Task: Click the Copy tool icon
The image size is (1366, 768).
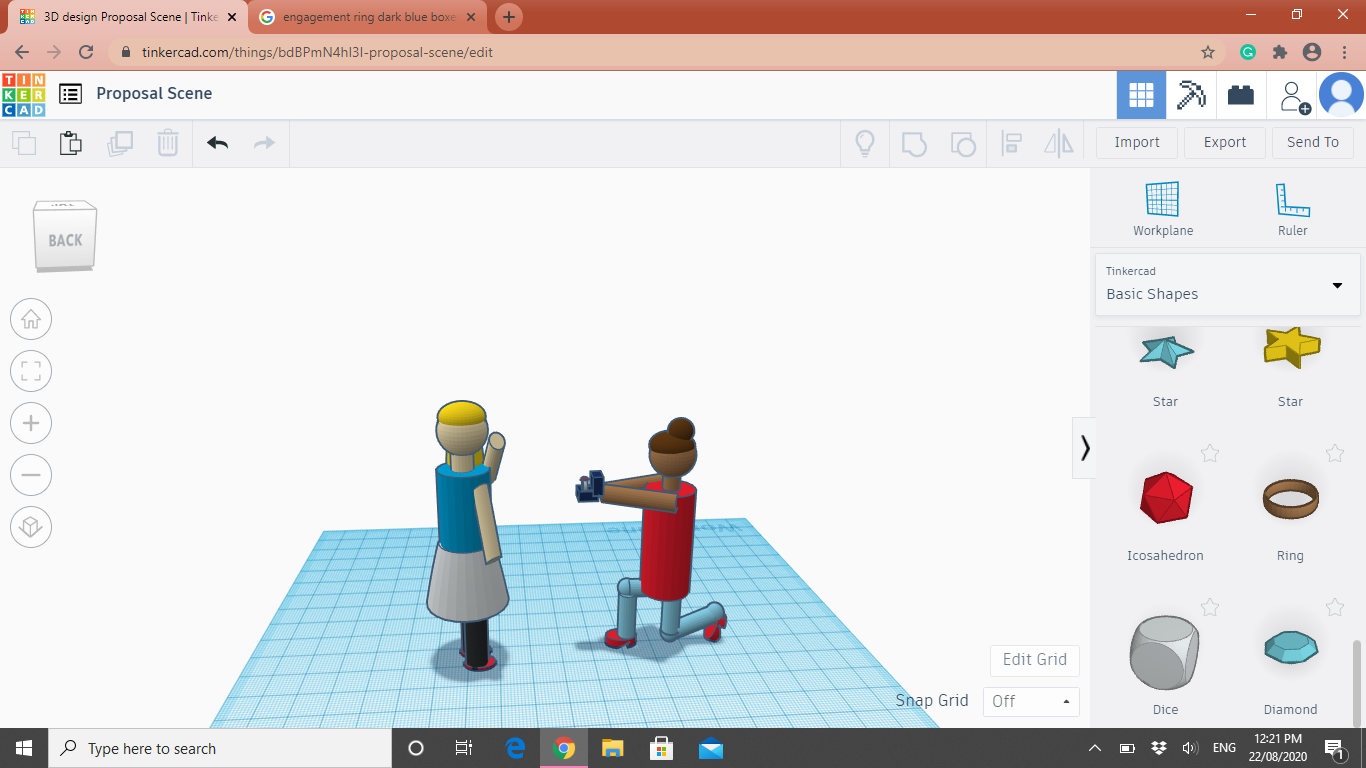Action: (24, 143)
